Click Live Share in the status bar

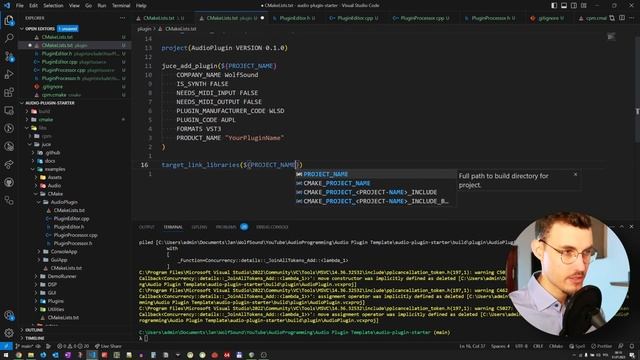click(x=108, y=346)
